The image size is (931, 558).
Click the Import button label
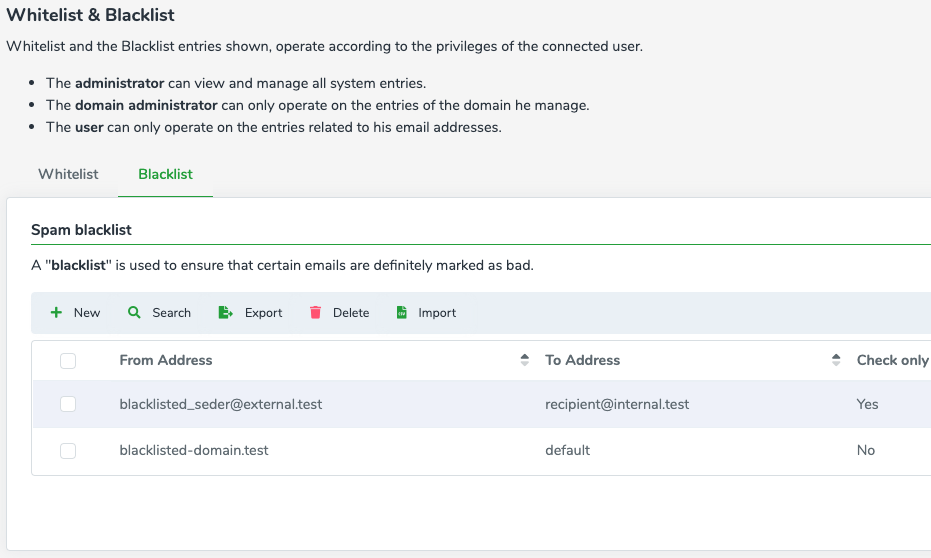pyautogui.click(x=437, y=313)
